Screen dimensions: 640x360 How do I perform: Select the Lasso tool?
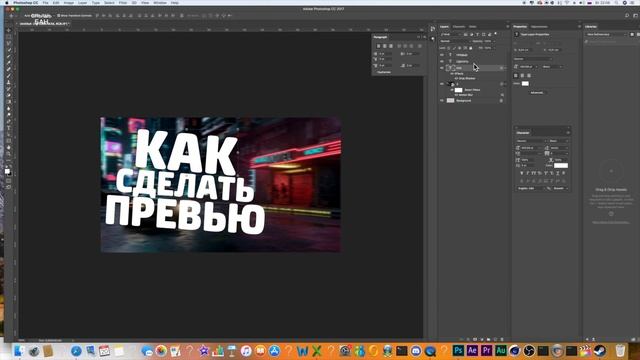point(9,43)
